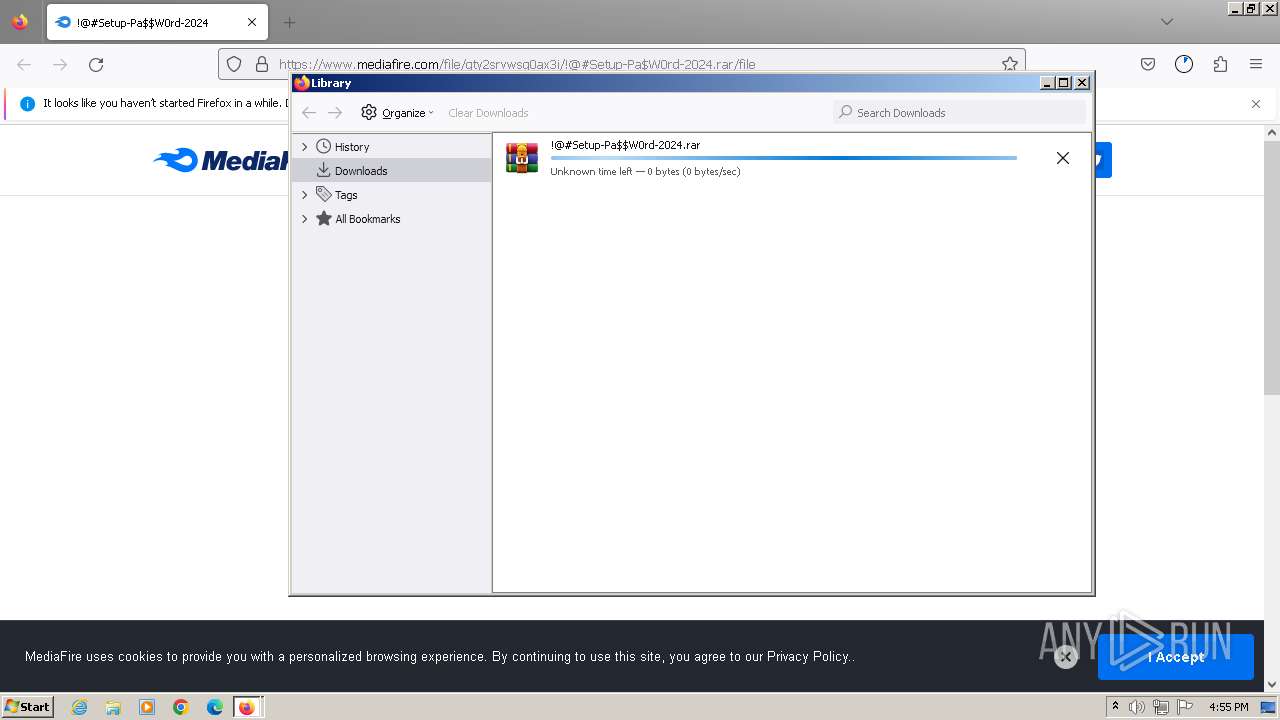Screen dimensions: 1280x720
Task: Maximize the Library window
Action: point(1063,83)
